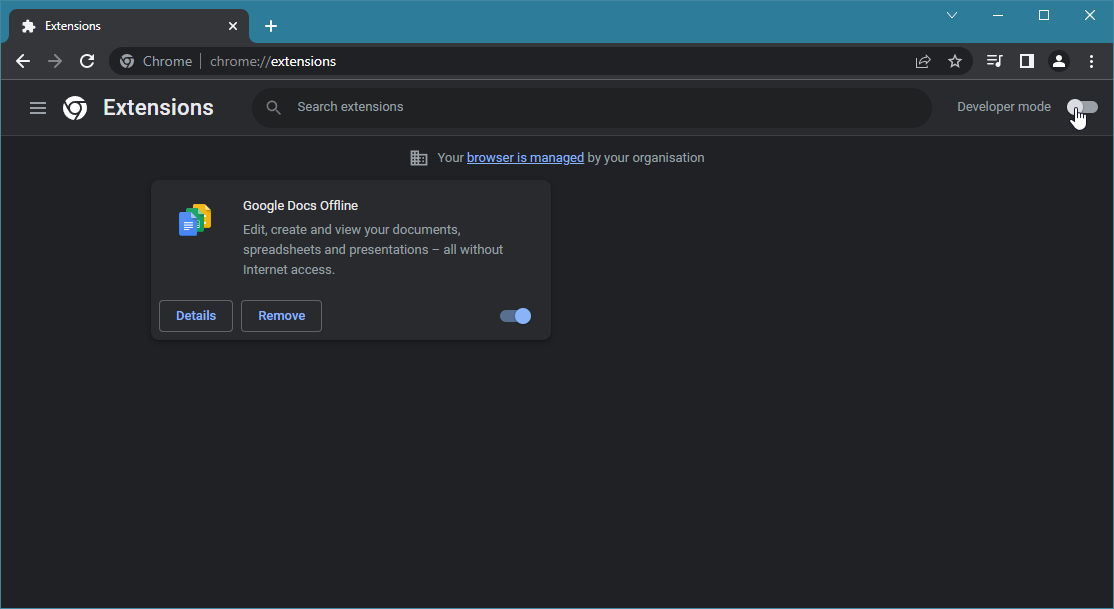Select the Extensions browser tab
The image size is (1114, 609).
coord(129,26)
